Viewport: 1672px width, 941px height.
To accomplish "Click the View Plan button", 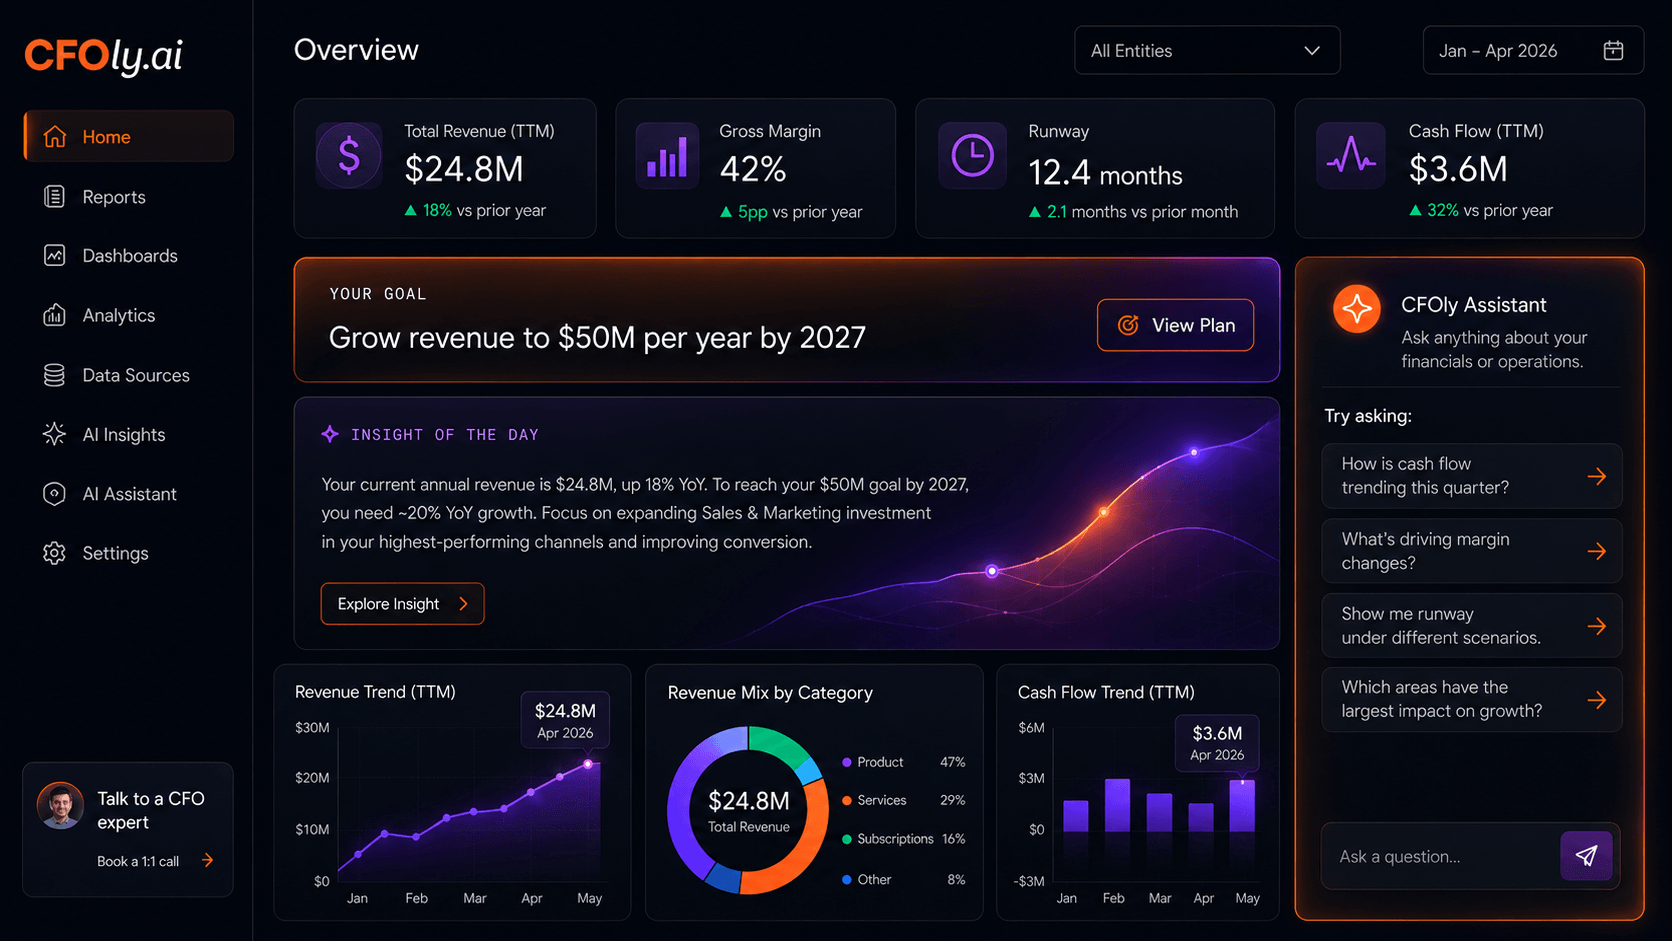I will [x=1175, y=325].
